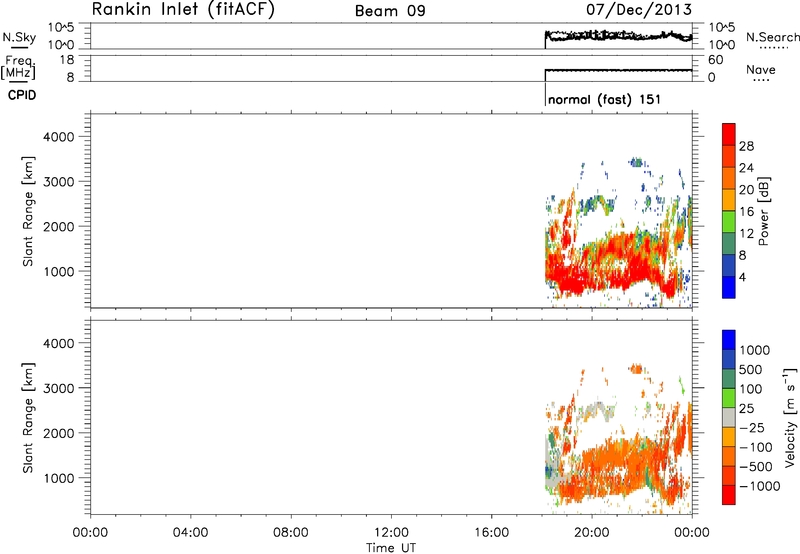This screenshot has width=800, height=554.
Task: Select the 'Beam 09' header label
Action: [390, 11]
